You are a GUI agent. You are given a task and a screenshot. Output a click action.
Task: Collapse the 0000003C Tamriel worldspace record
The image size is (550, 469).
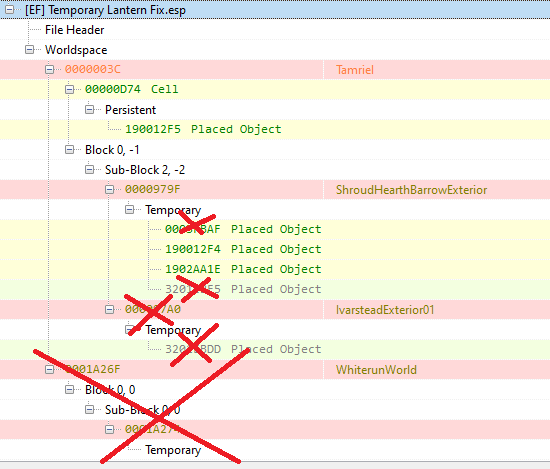(49, 69)
